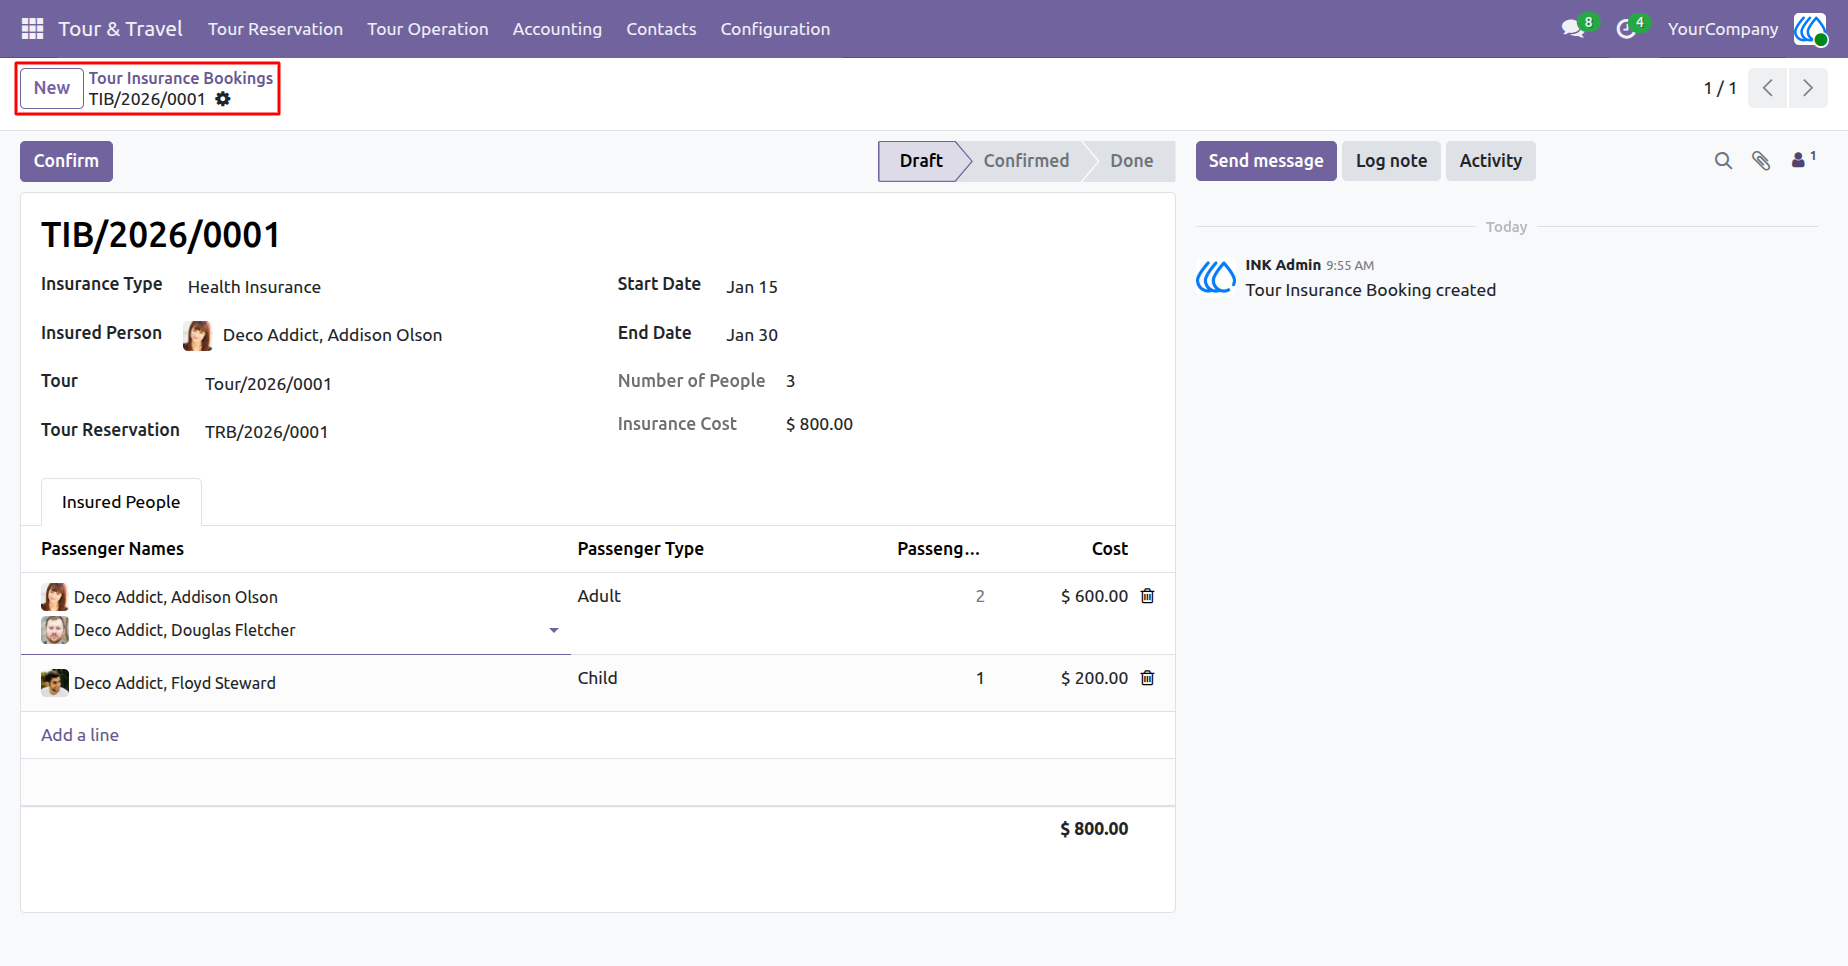Click INK Admin avatar in chatter
Viewport: 1848px width, 966px height.
1216,277
